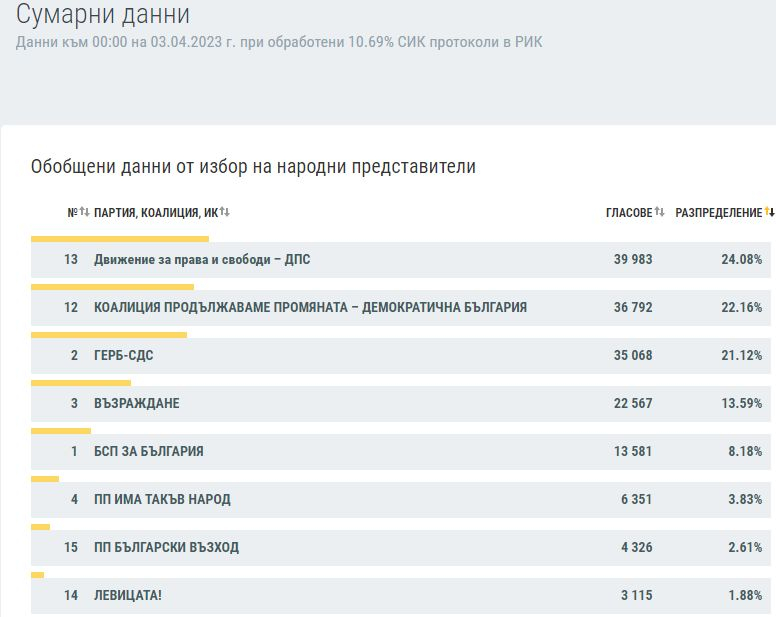Screen dimensions: 776x617
Task: Select the ПП БЪЛГАРСКИ ВЪЗХОД row
Action: pos(400,548)
